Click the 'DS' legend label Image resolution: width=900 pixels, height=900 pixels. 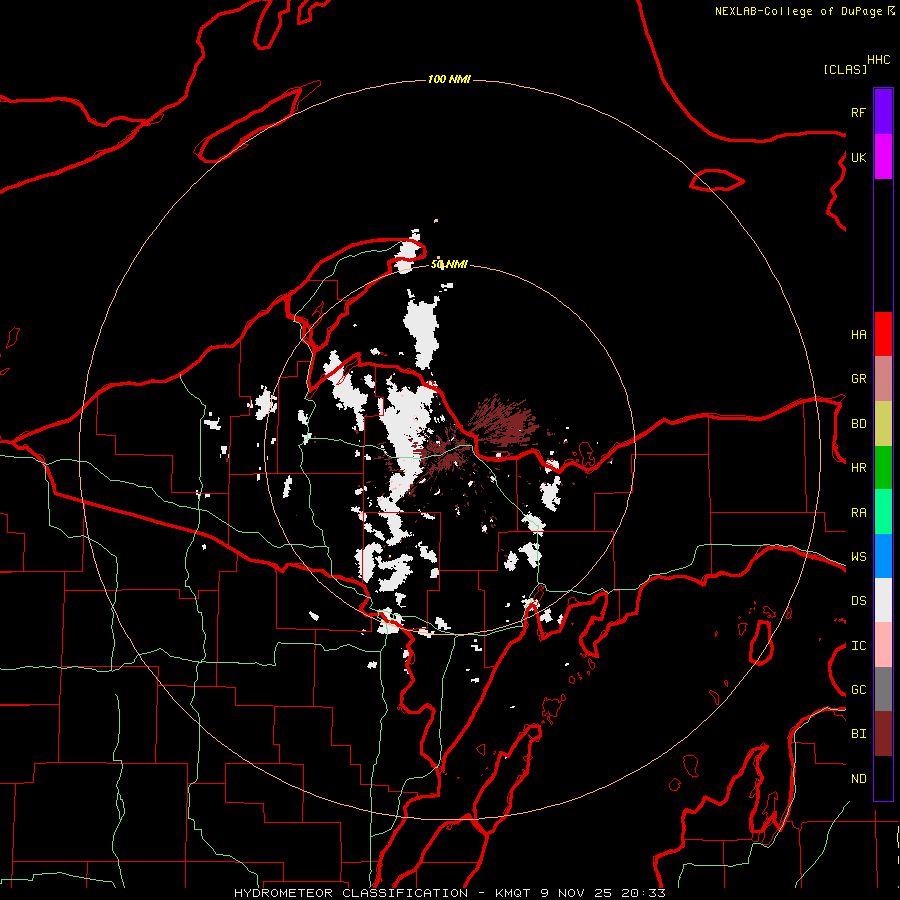[858, 601]
